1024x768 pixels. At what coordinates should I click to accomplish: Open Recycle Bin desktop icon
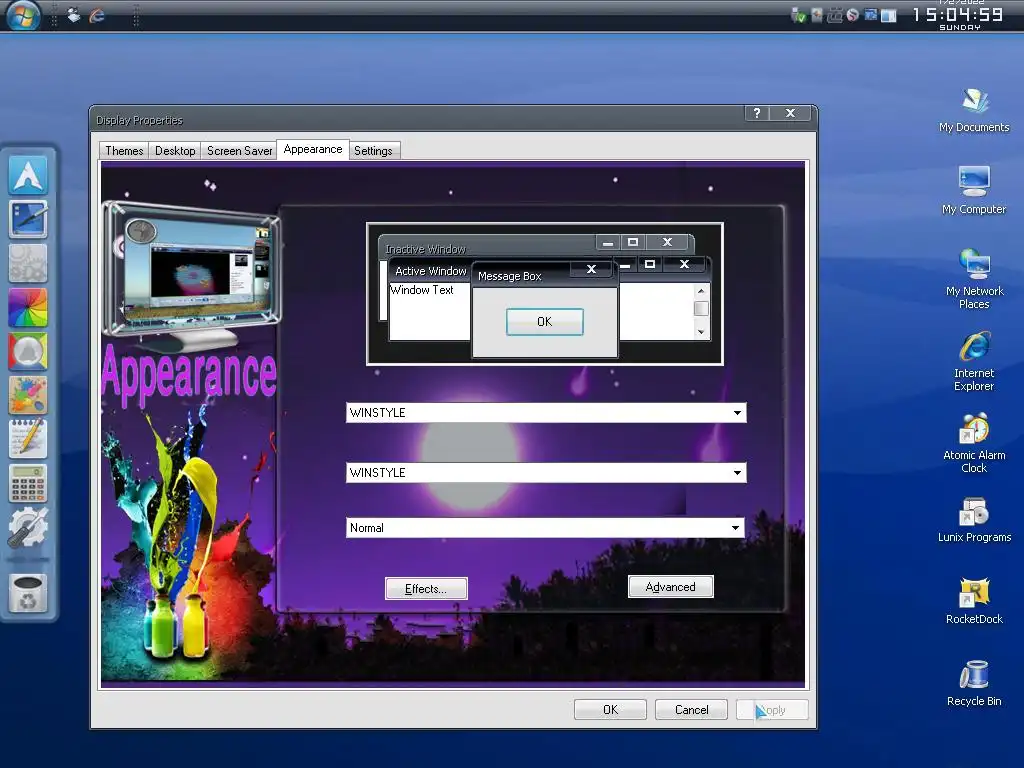click(974, 683)
